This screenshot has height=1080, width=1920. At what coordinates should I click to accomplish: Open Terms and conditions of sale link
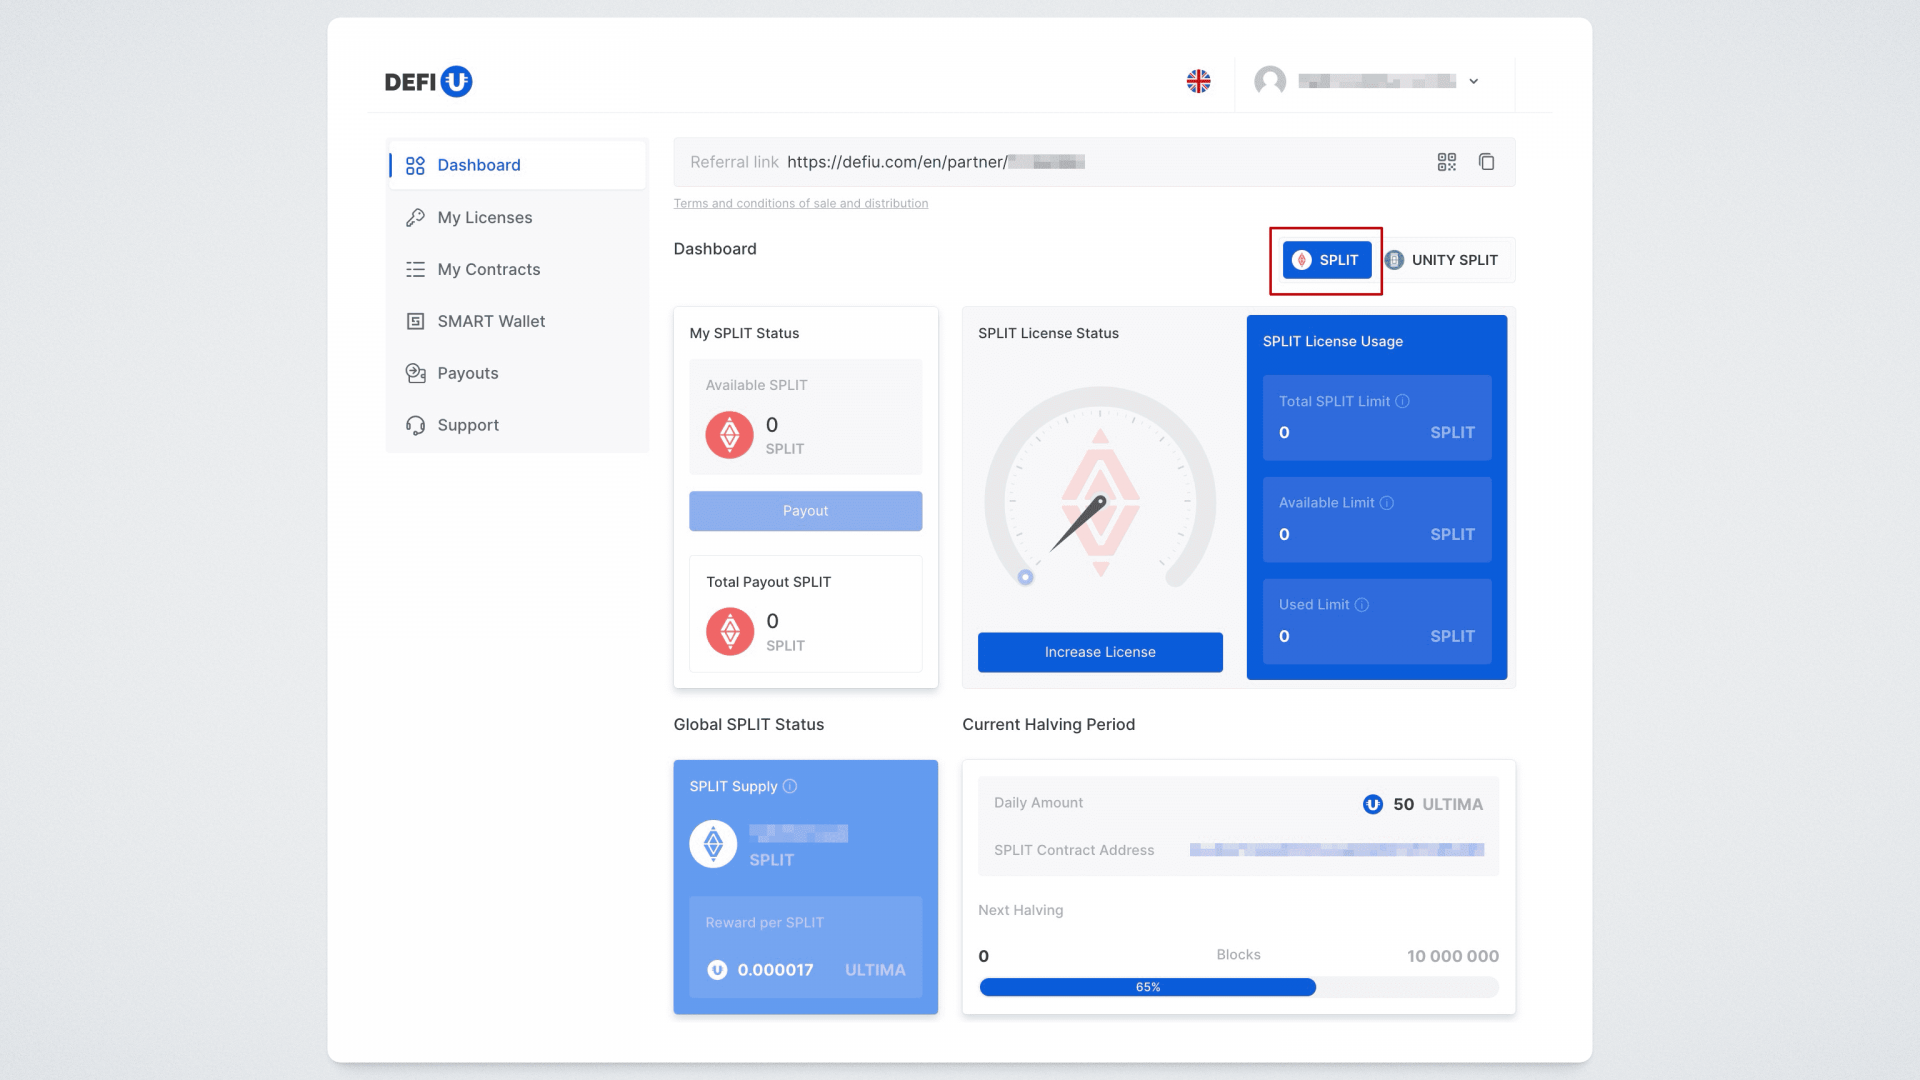(x=800, y=203)
